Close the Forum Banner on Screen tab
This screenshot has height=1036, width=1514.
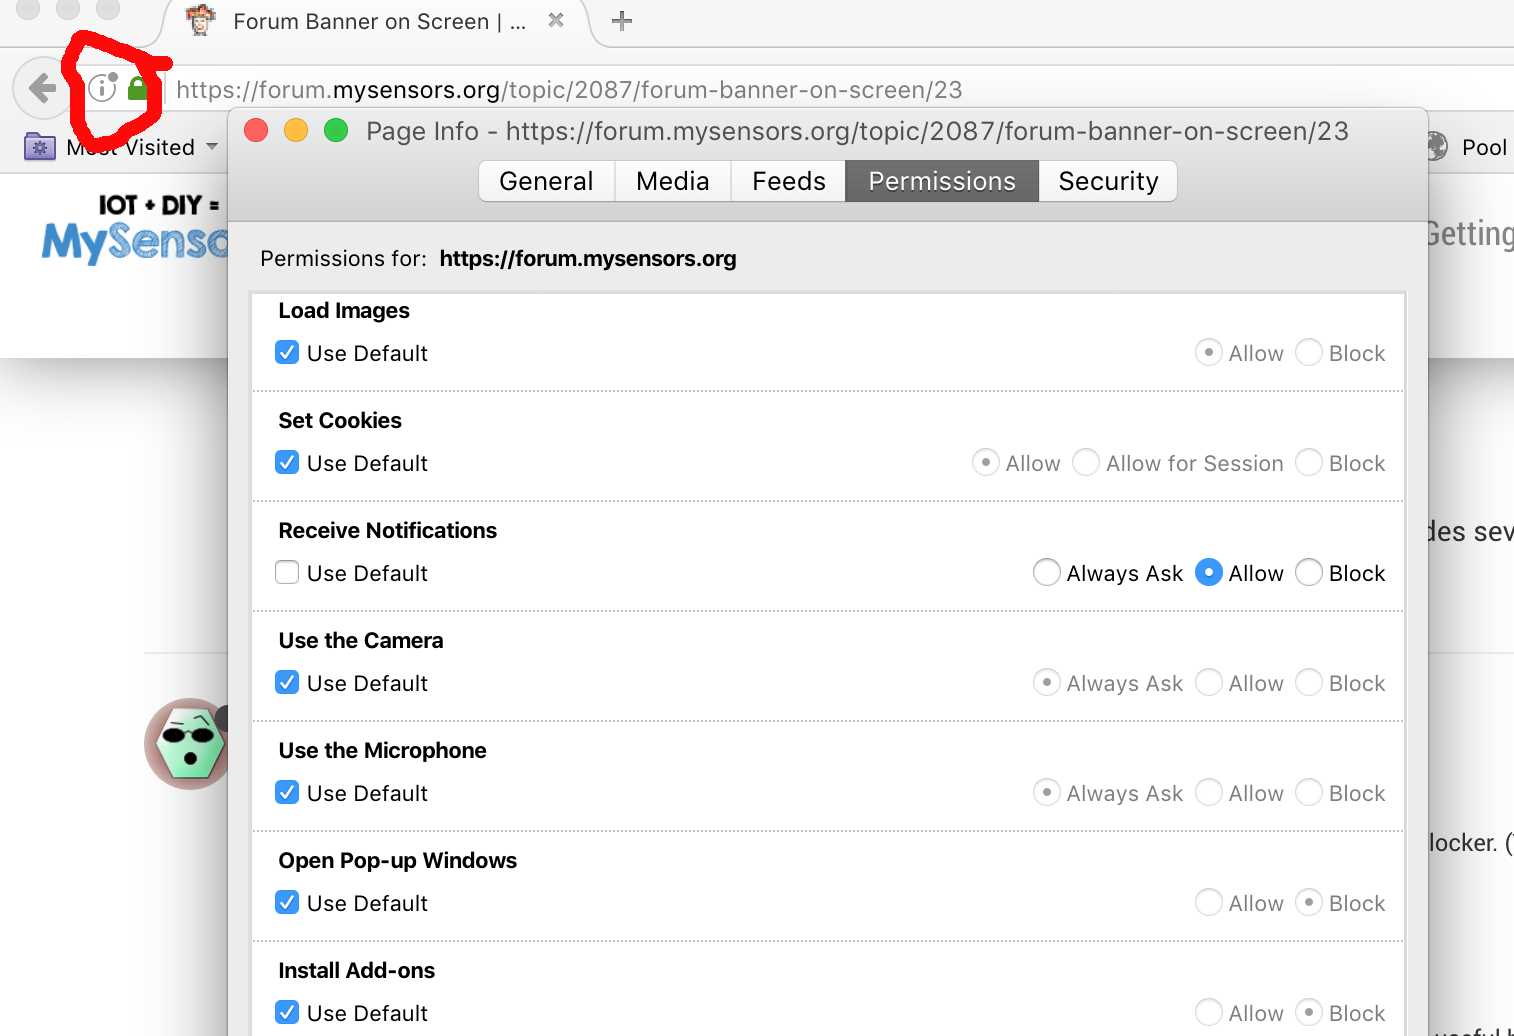pyautogui.click(x=556, y=20)
